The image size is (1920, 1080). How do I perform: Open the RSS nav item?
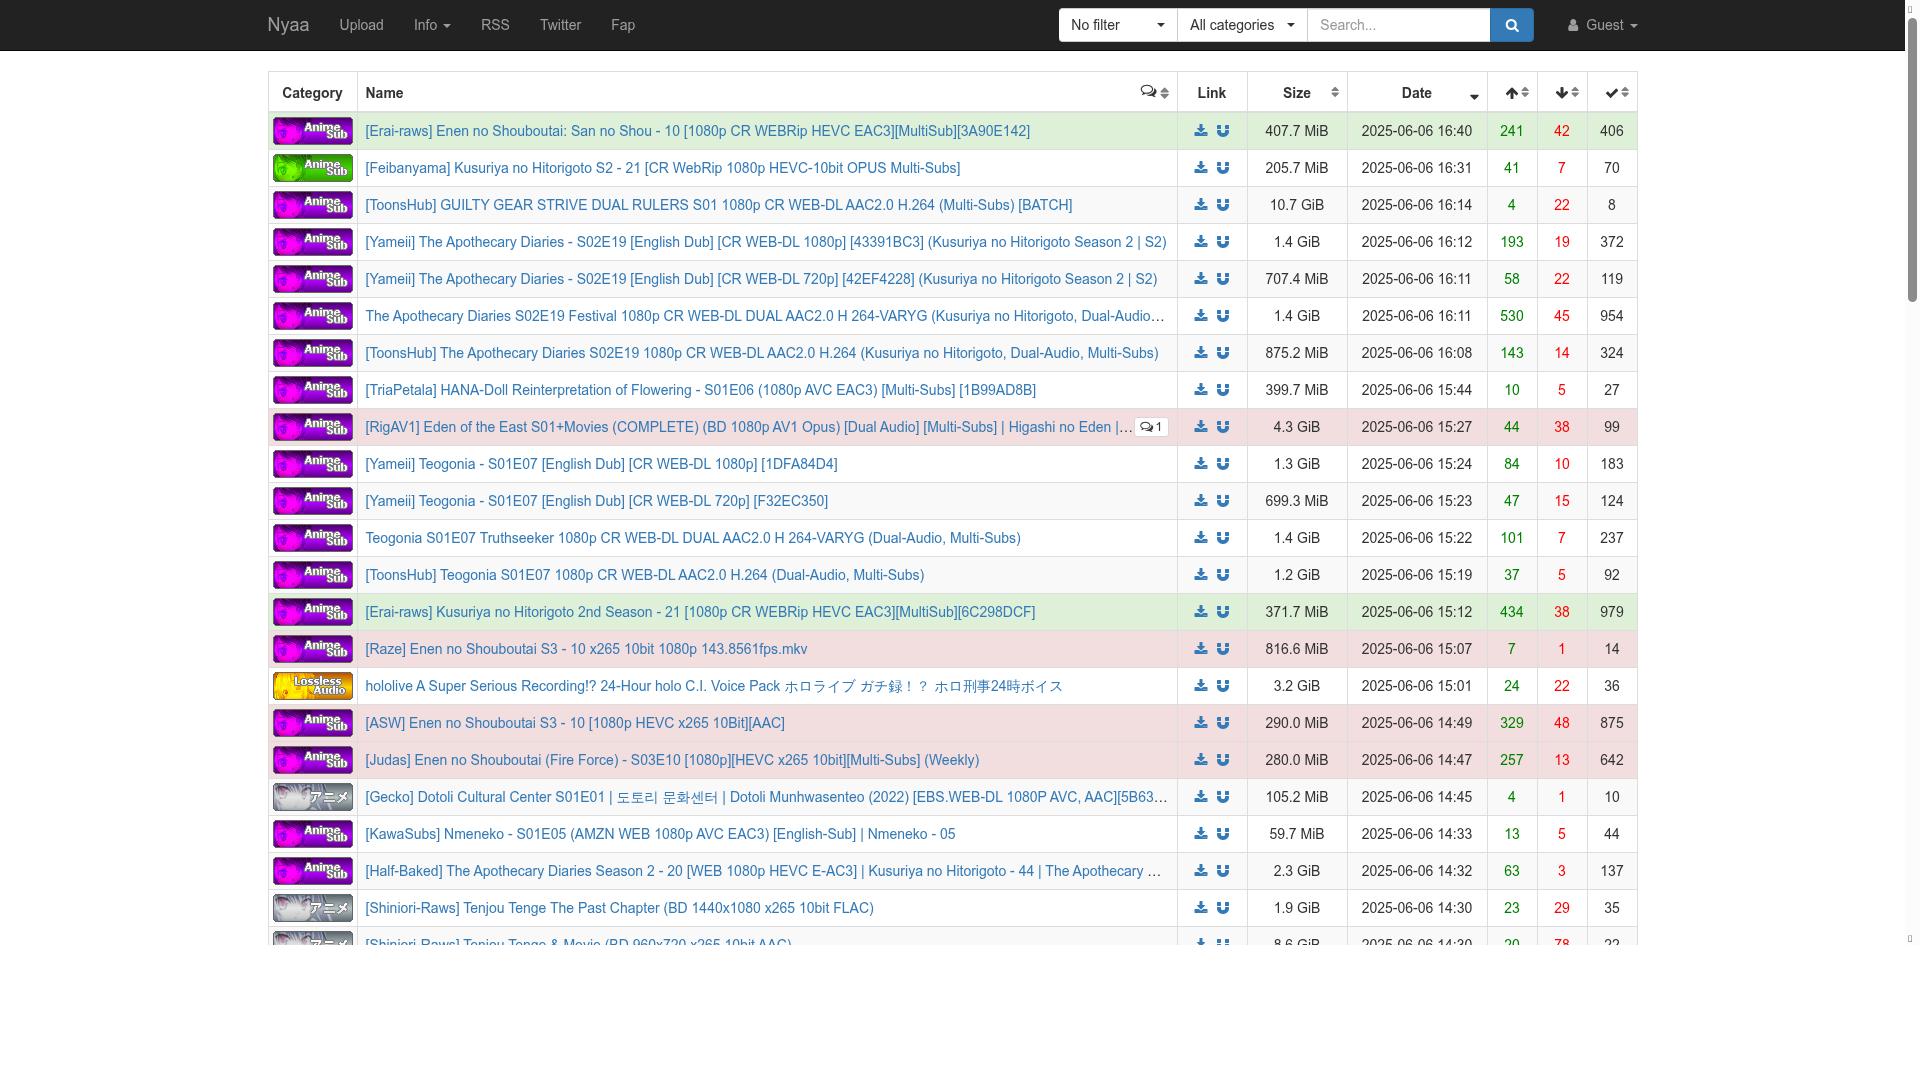pyautogui.click(x=495, y=25)
